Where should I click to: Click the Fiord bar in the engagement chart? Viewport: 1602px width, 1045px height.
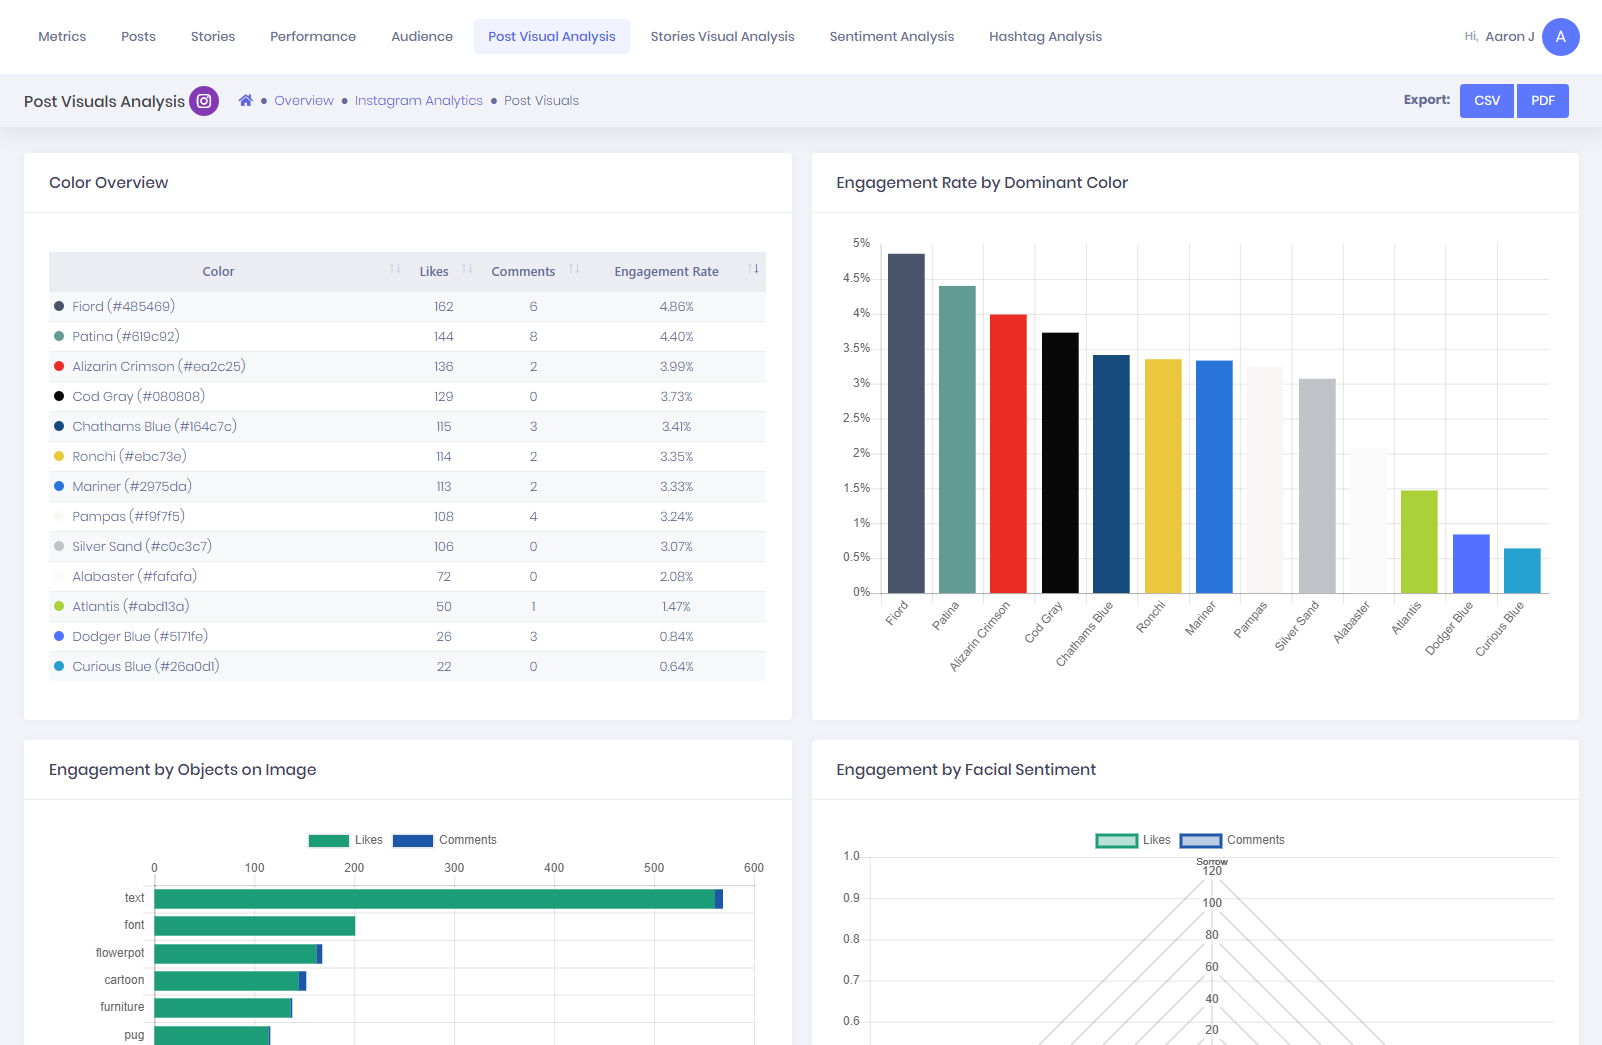[906, 423]
